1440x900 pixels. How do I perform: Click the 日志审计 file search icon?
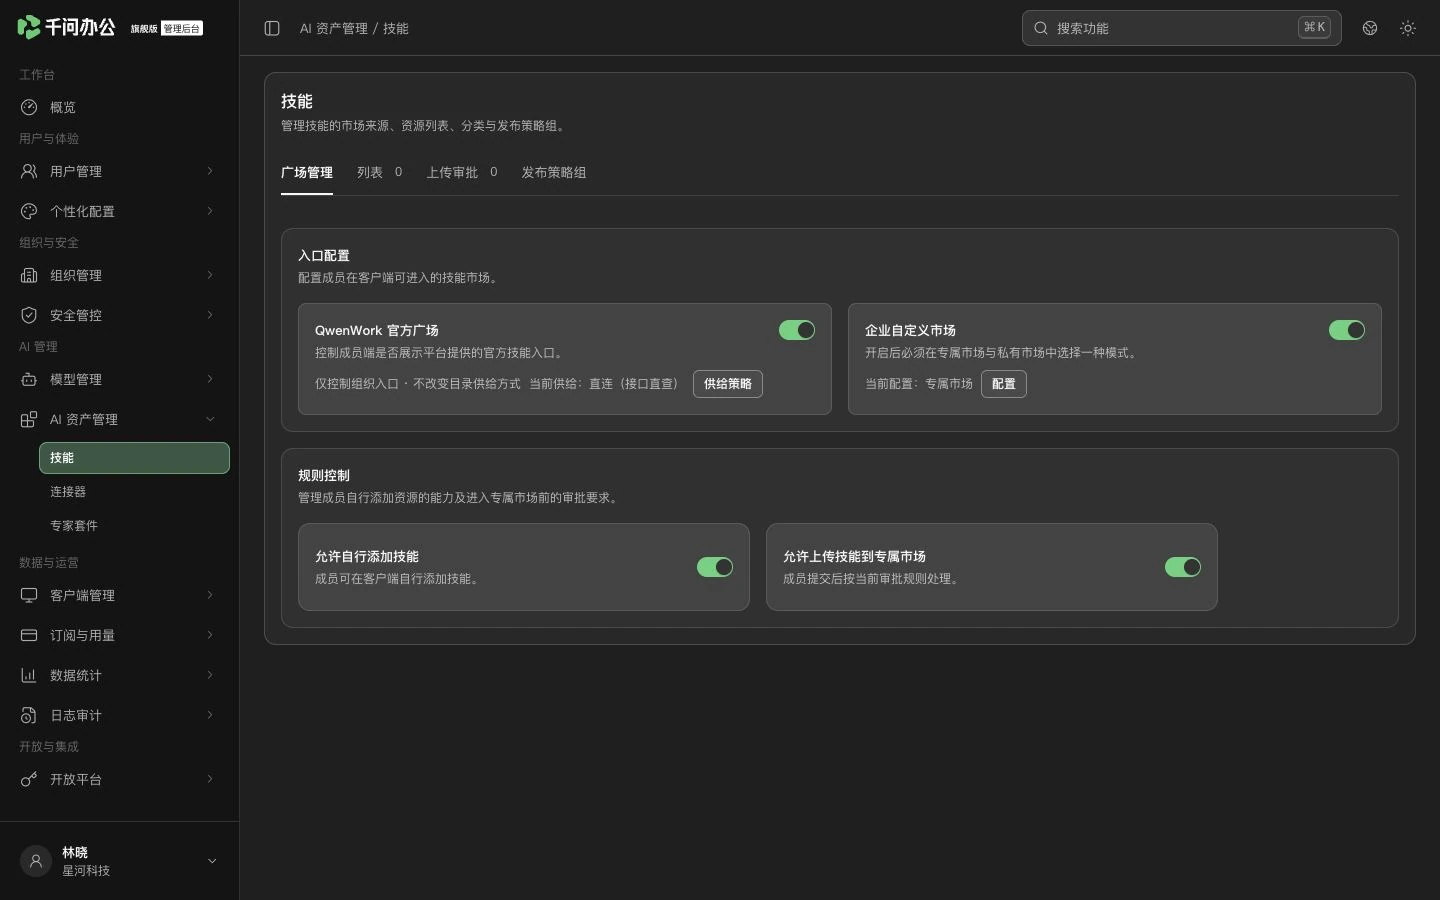(29, 715)
